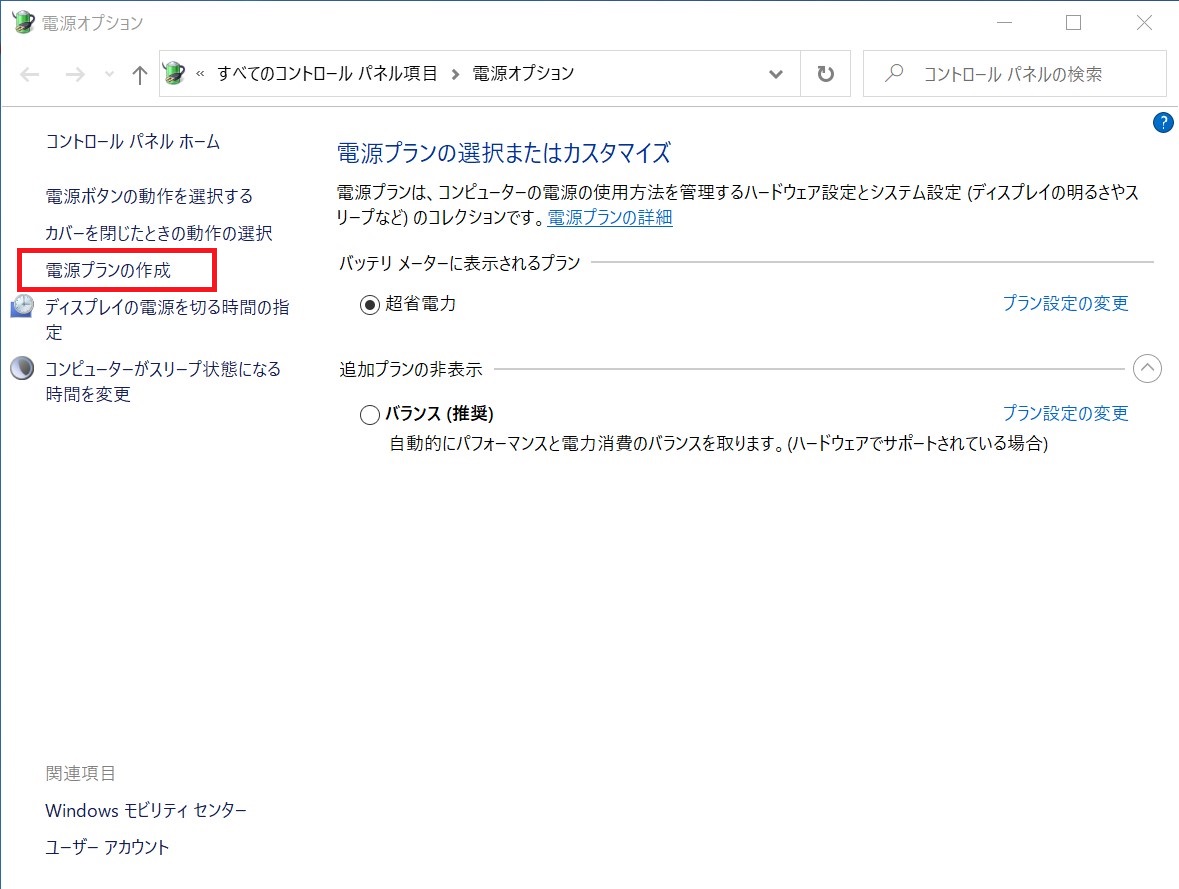The image size is (1179, 889).
Task: Go up one level with the up arrow
Action: (x=138, y=73)
